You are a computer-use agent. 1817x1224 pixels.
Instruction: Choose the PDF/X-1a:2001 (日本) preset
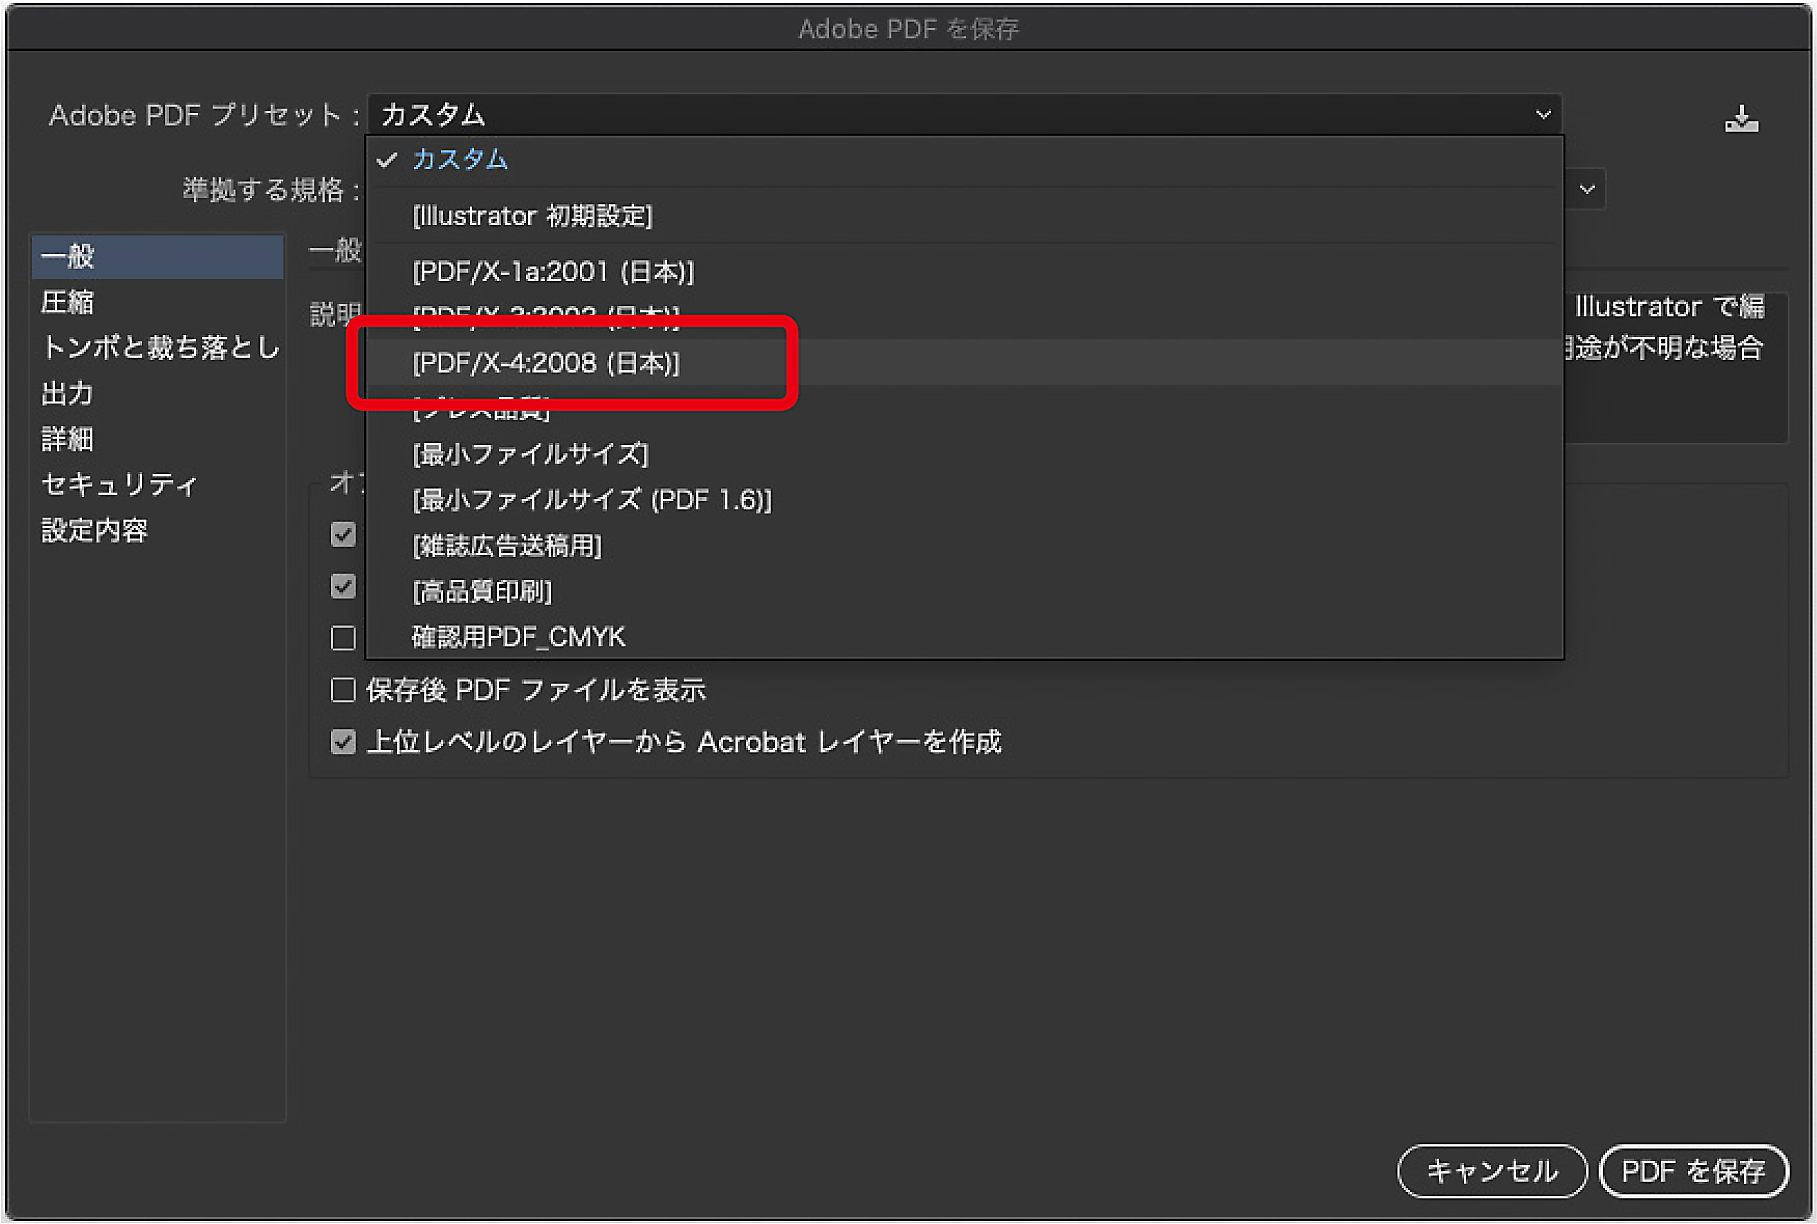(x=553, y=271)
